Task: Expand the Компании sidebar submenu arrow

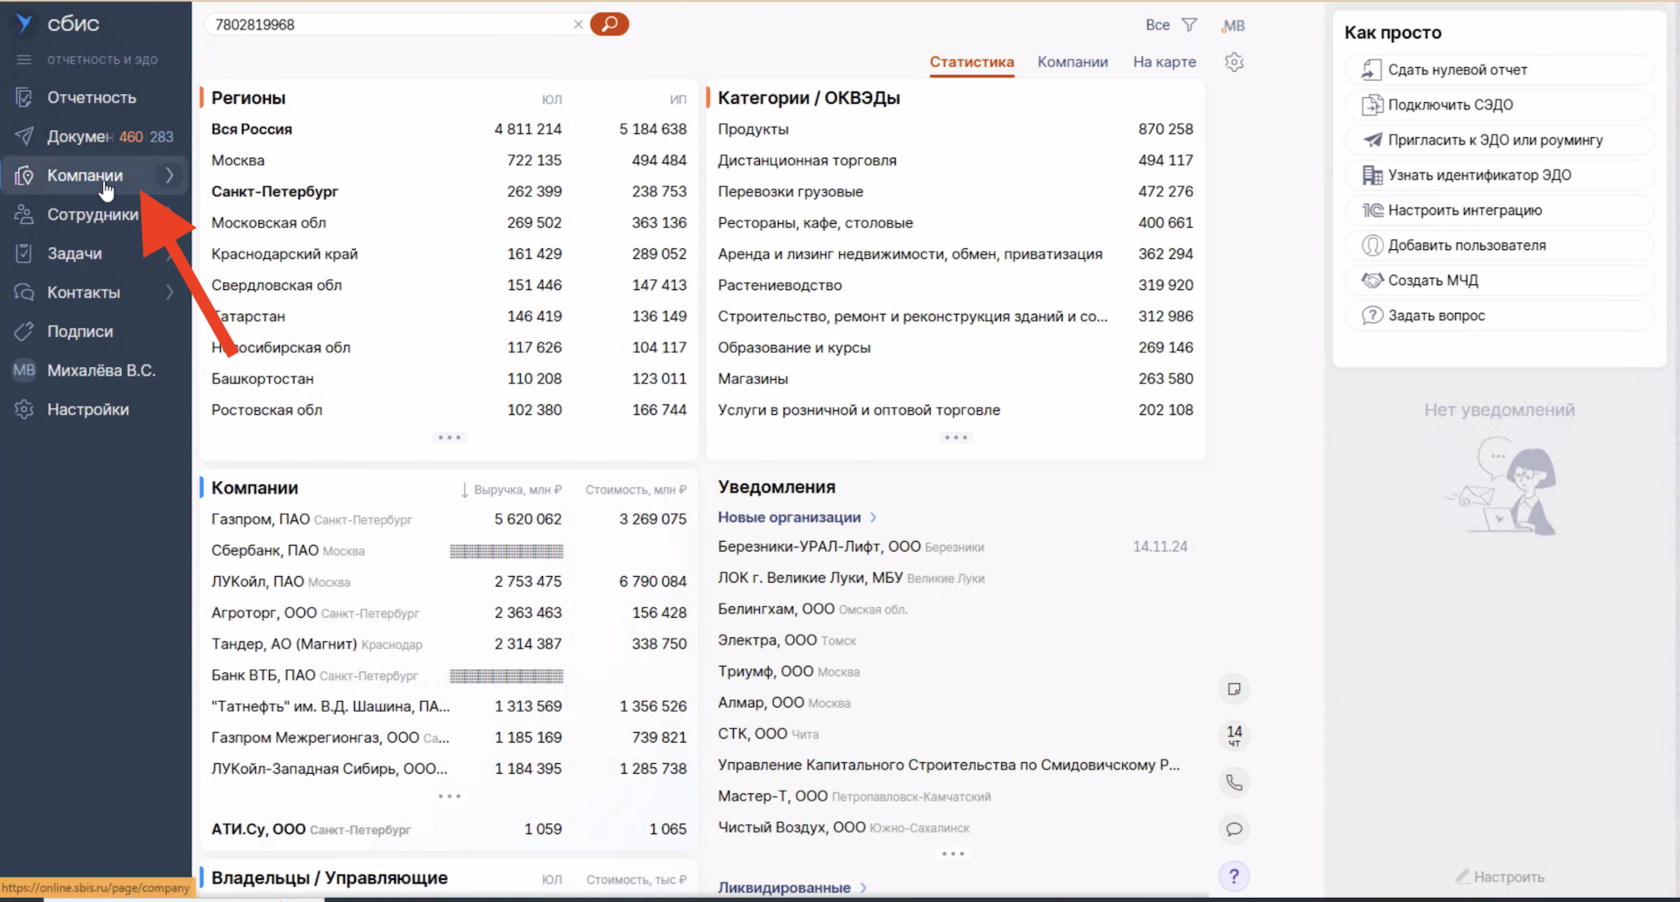Action: click(170, 176)
